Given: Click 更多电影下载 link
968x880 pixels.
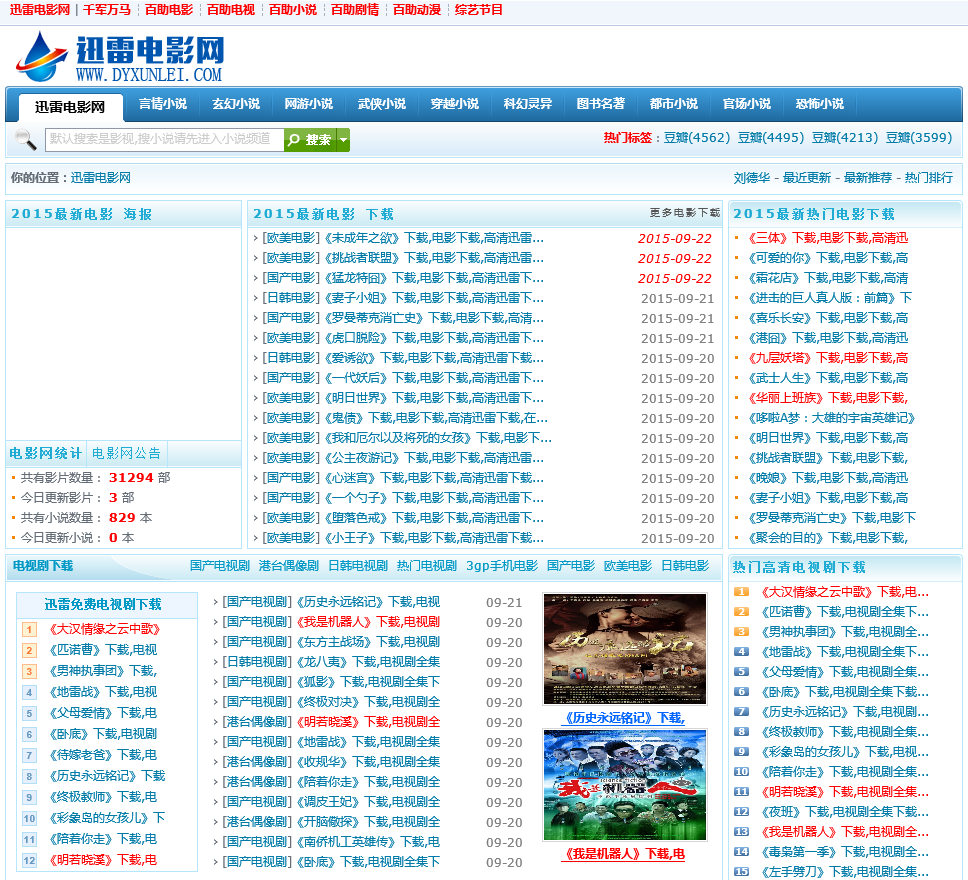Looking at the screenshot, I should point(685,213).
